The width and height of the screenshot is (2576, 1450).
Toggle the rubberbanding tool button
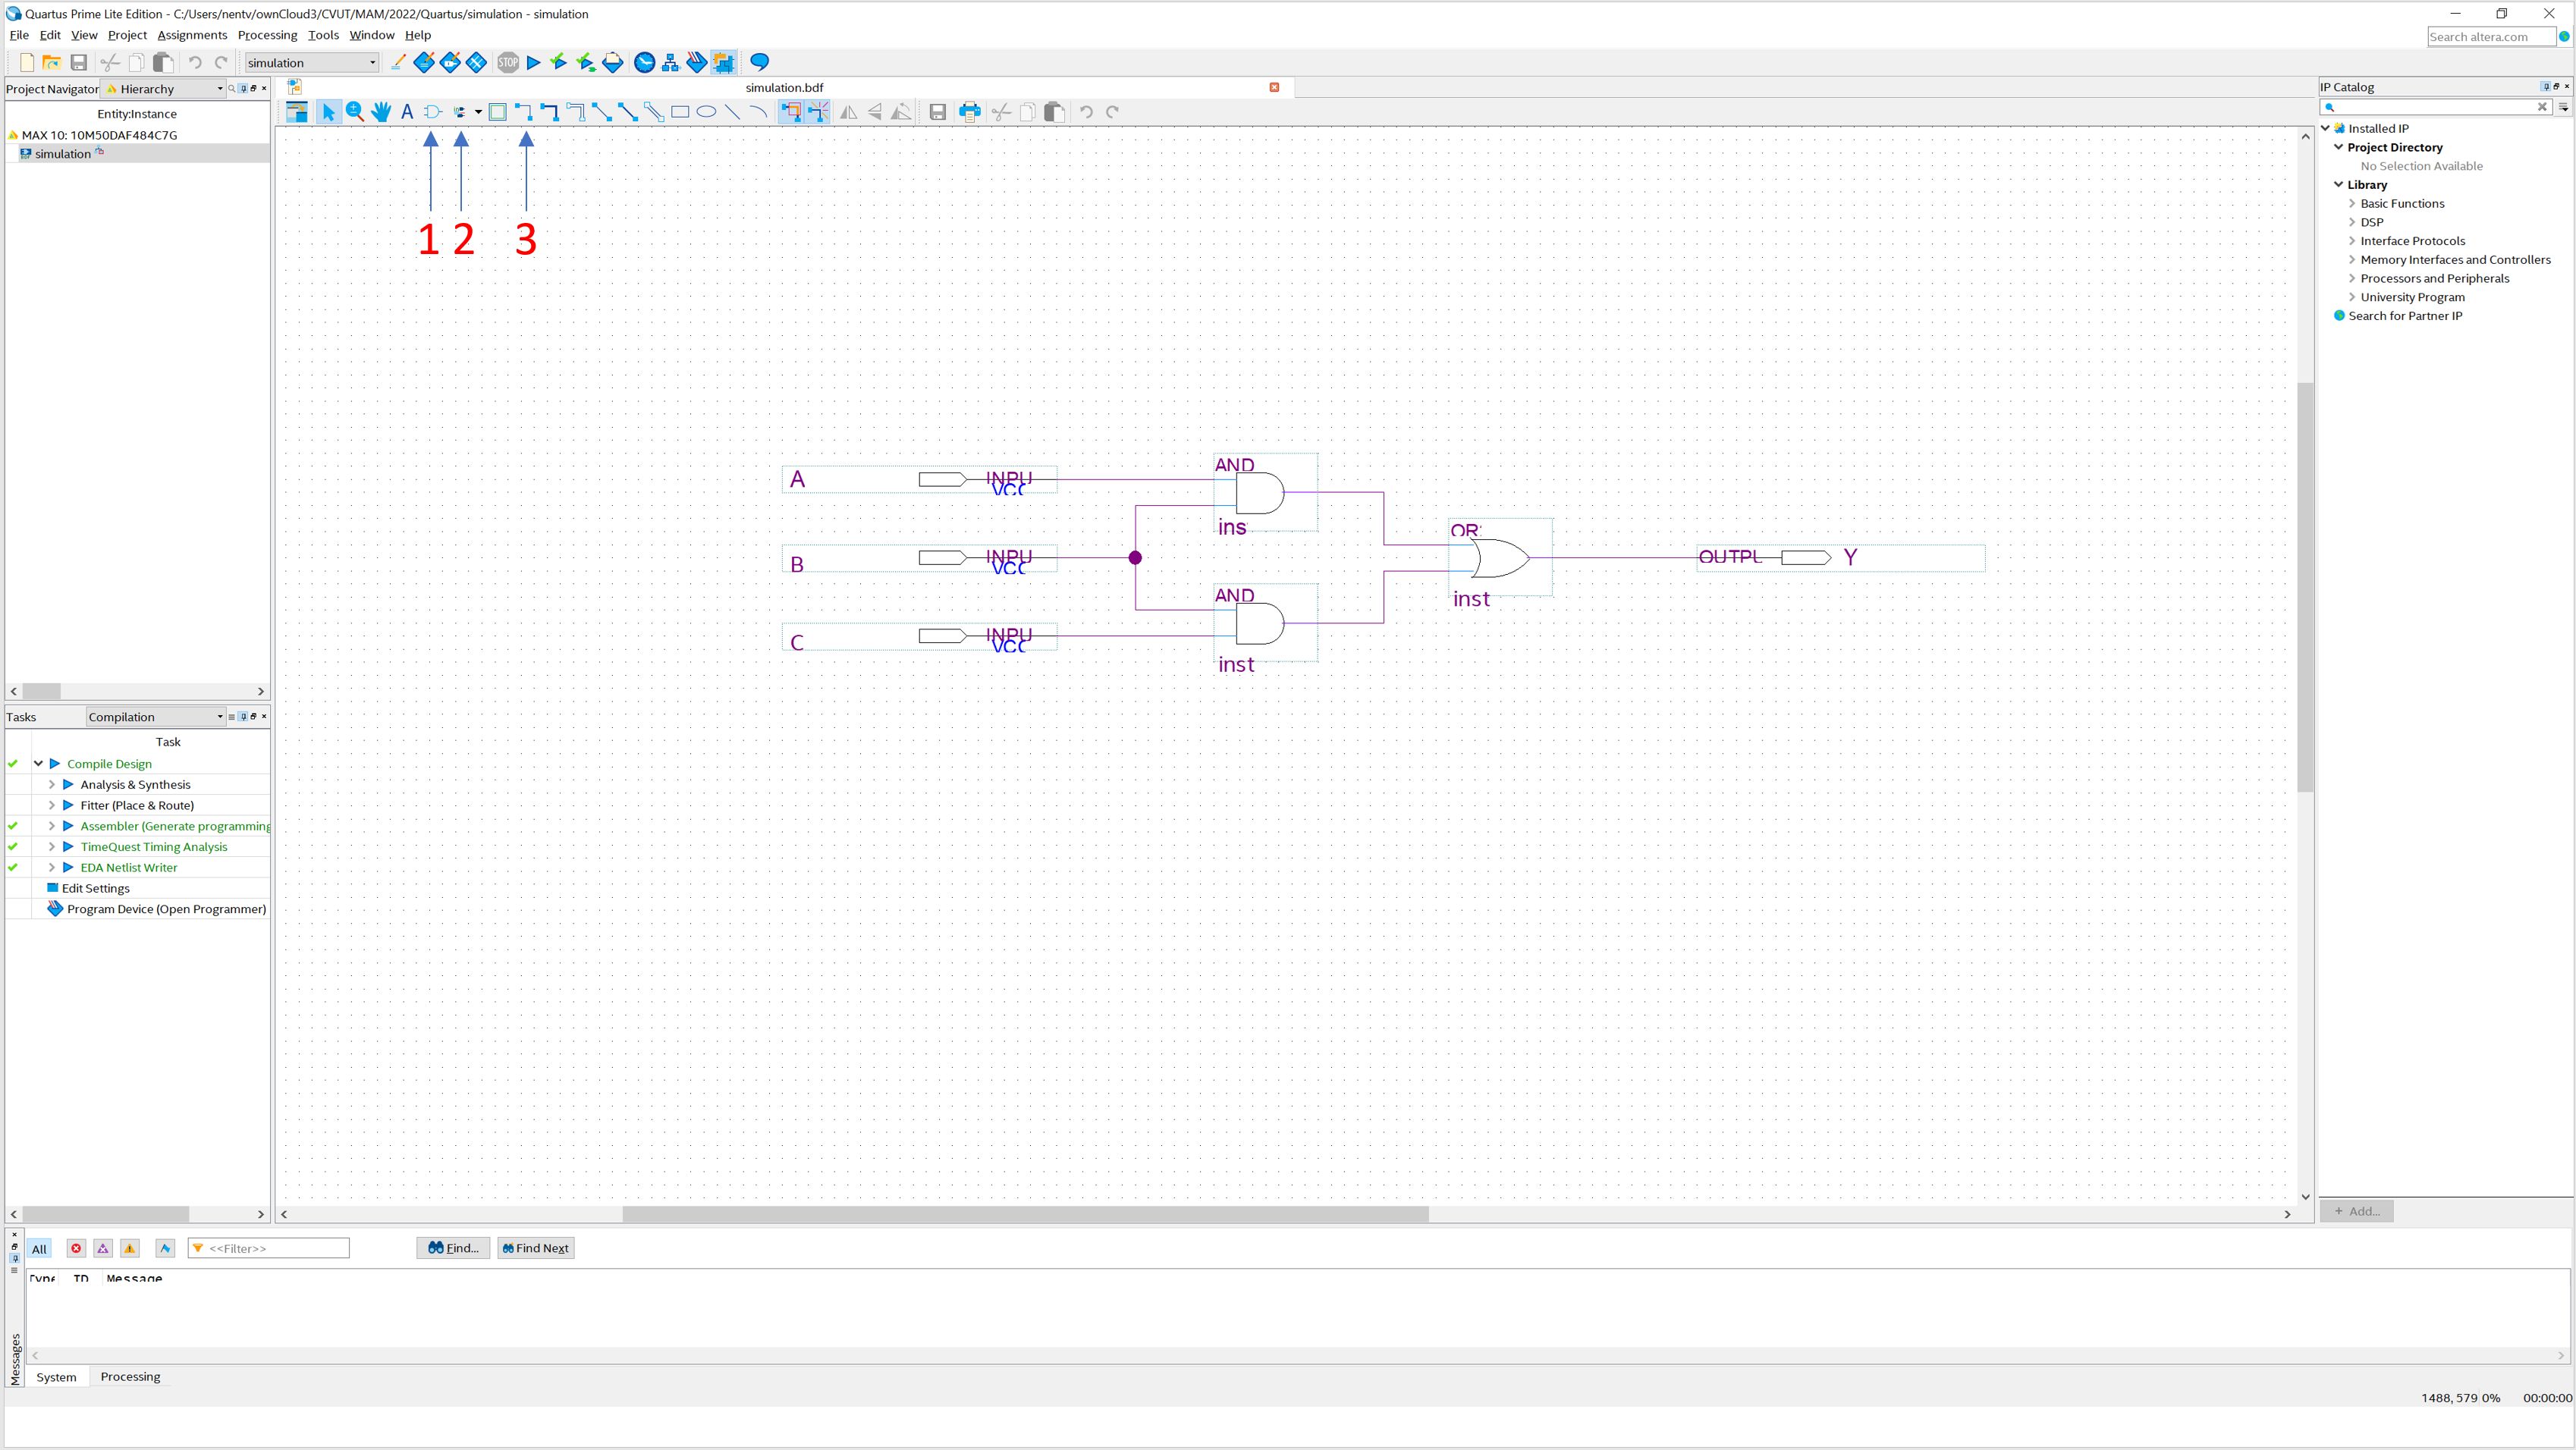791,112
